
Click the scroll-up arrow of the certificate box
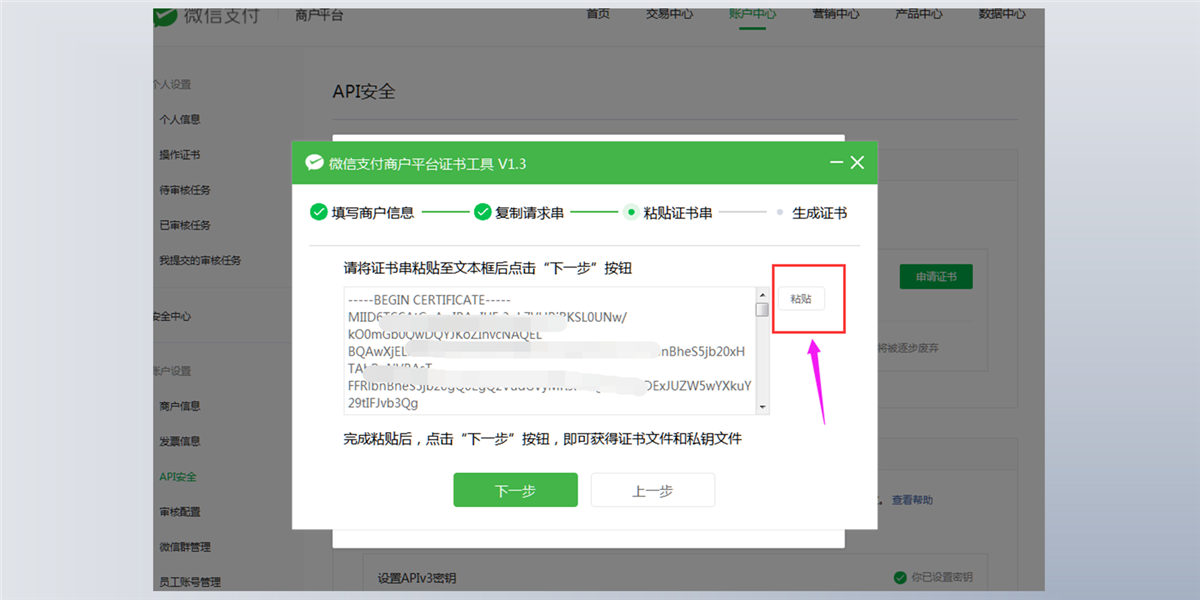click(762, 294)
